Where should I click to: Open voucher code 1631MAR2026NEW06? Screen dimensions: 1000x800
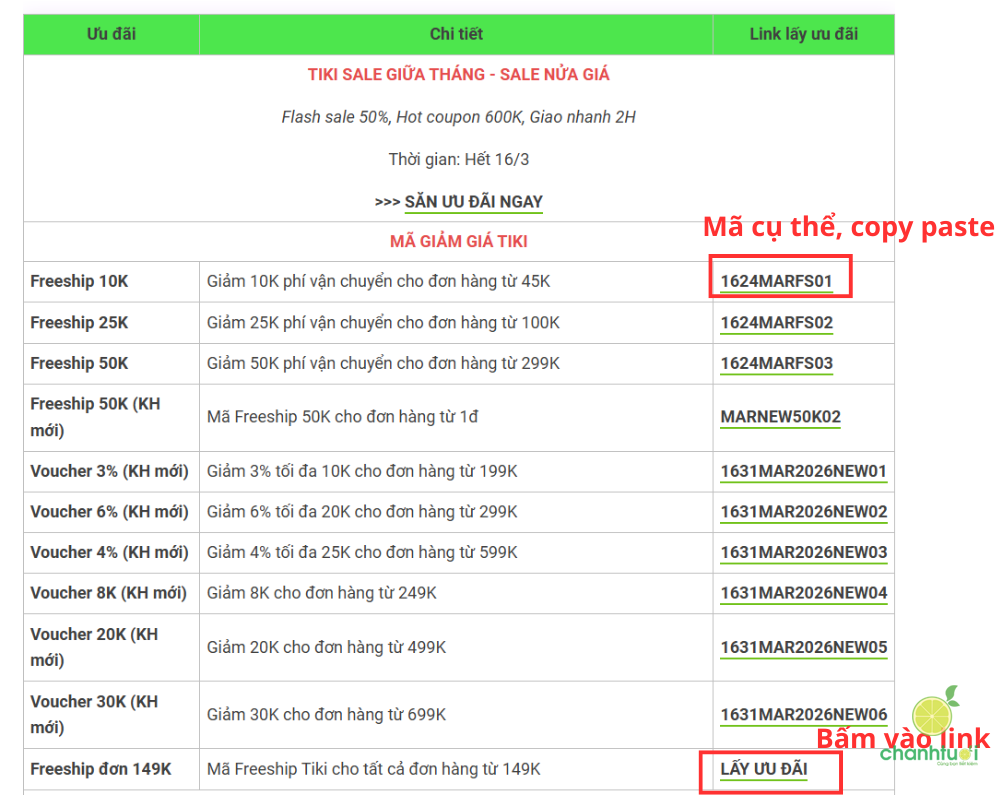click(x=803, y=715)
